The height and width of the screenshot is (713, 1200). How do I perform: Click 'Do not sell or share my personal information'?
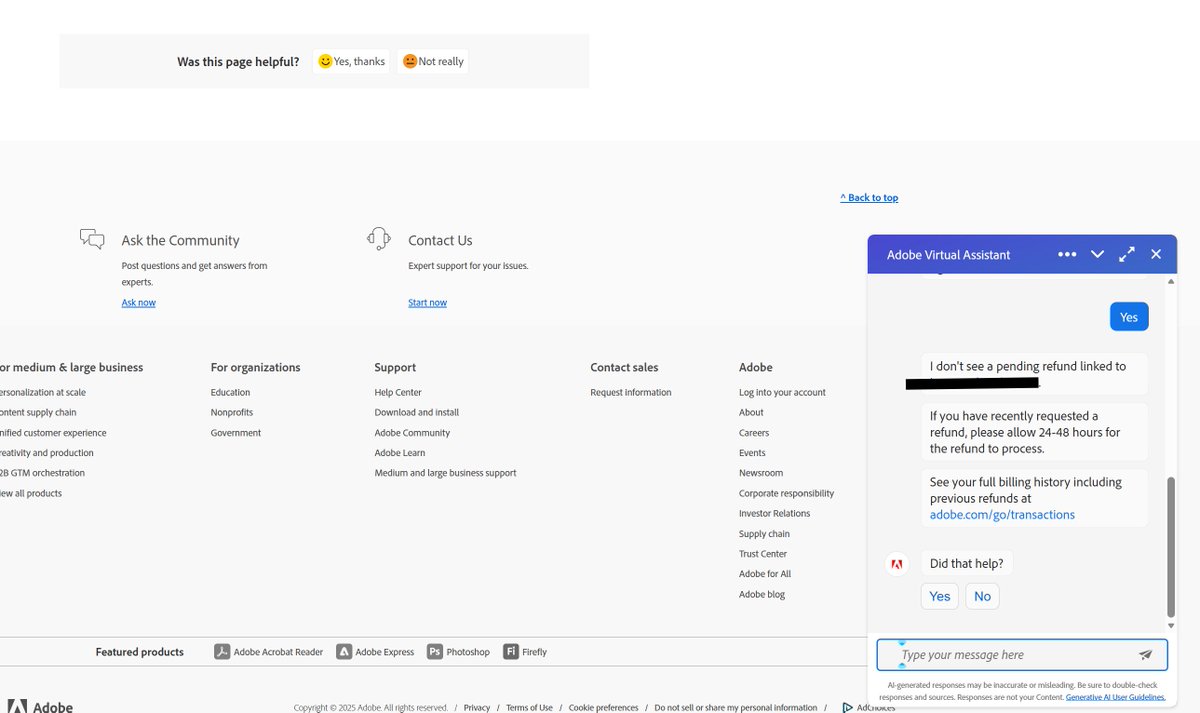[x=736, y=708]
